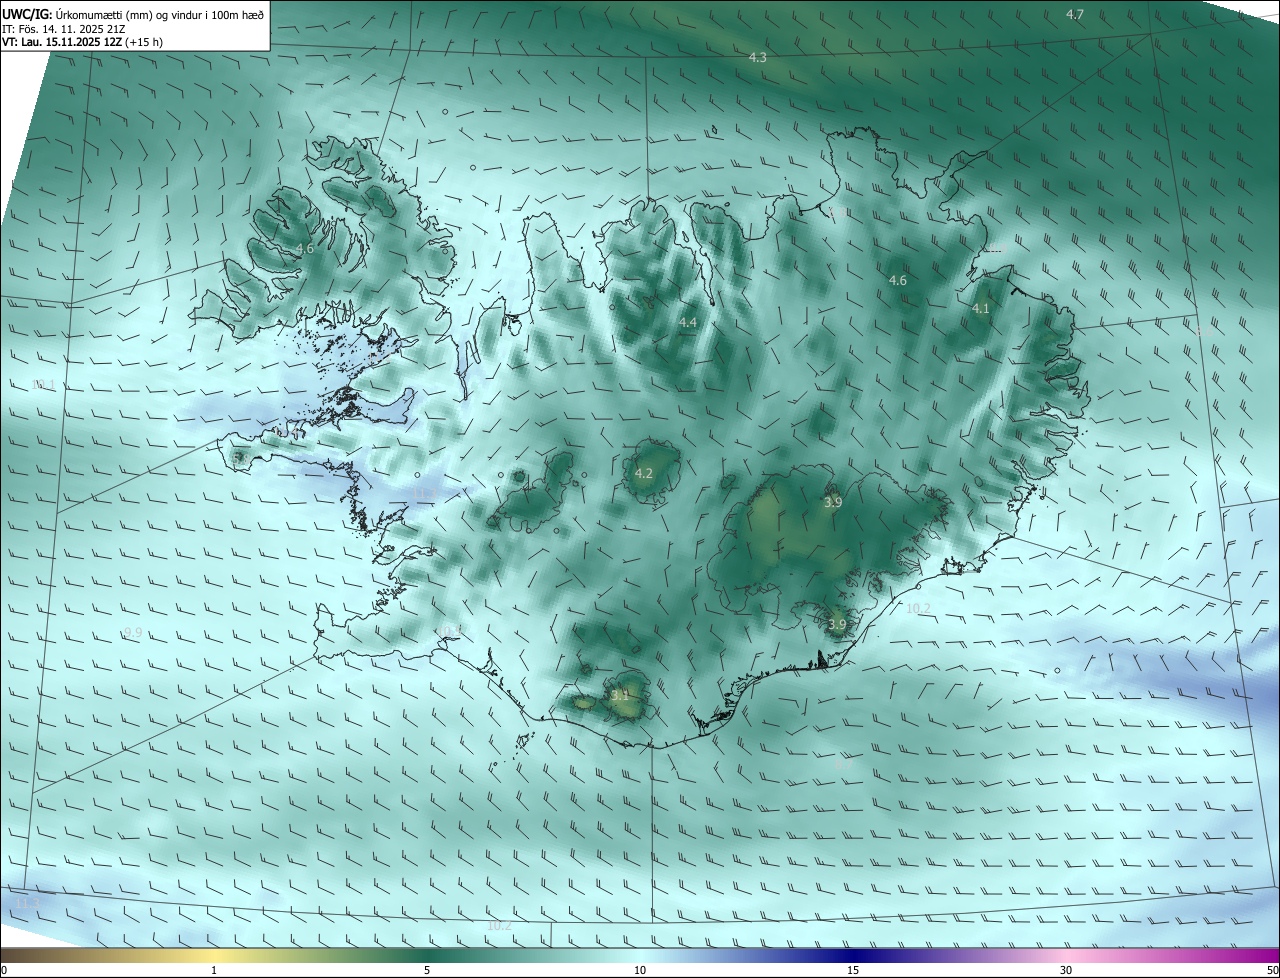
Task: Click the color scale tick label 10
Action: 640,970
